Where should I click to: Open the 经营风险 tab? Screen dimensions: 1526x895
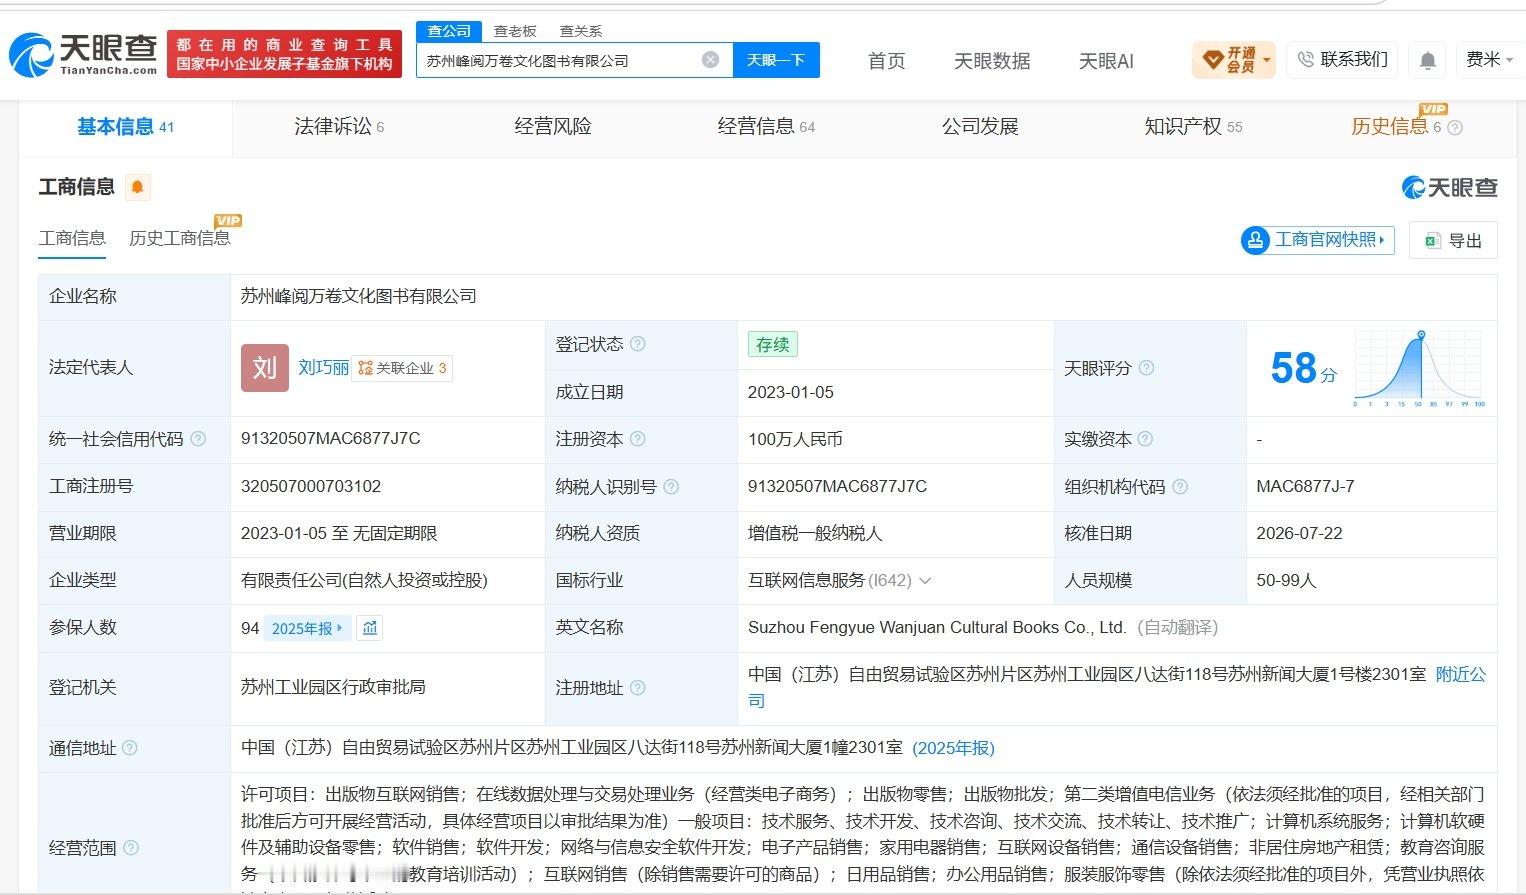(553, 127)
